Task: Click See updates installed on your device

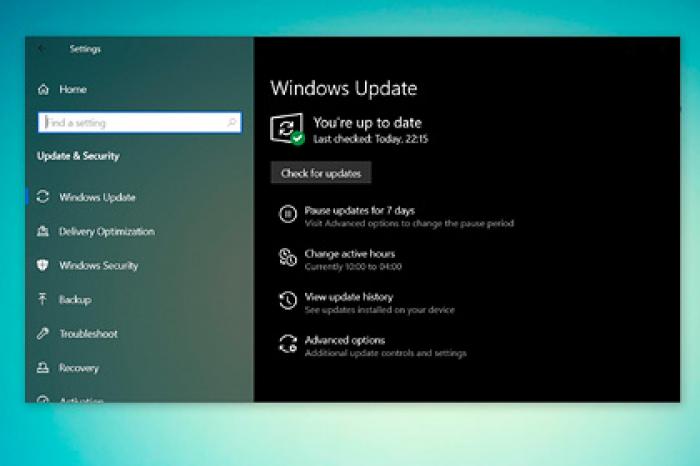Action: [379, 310]
